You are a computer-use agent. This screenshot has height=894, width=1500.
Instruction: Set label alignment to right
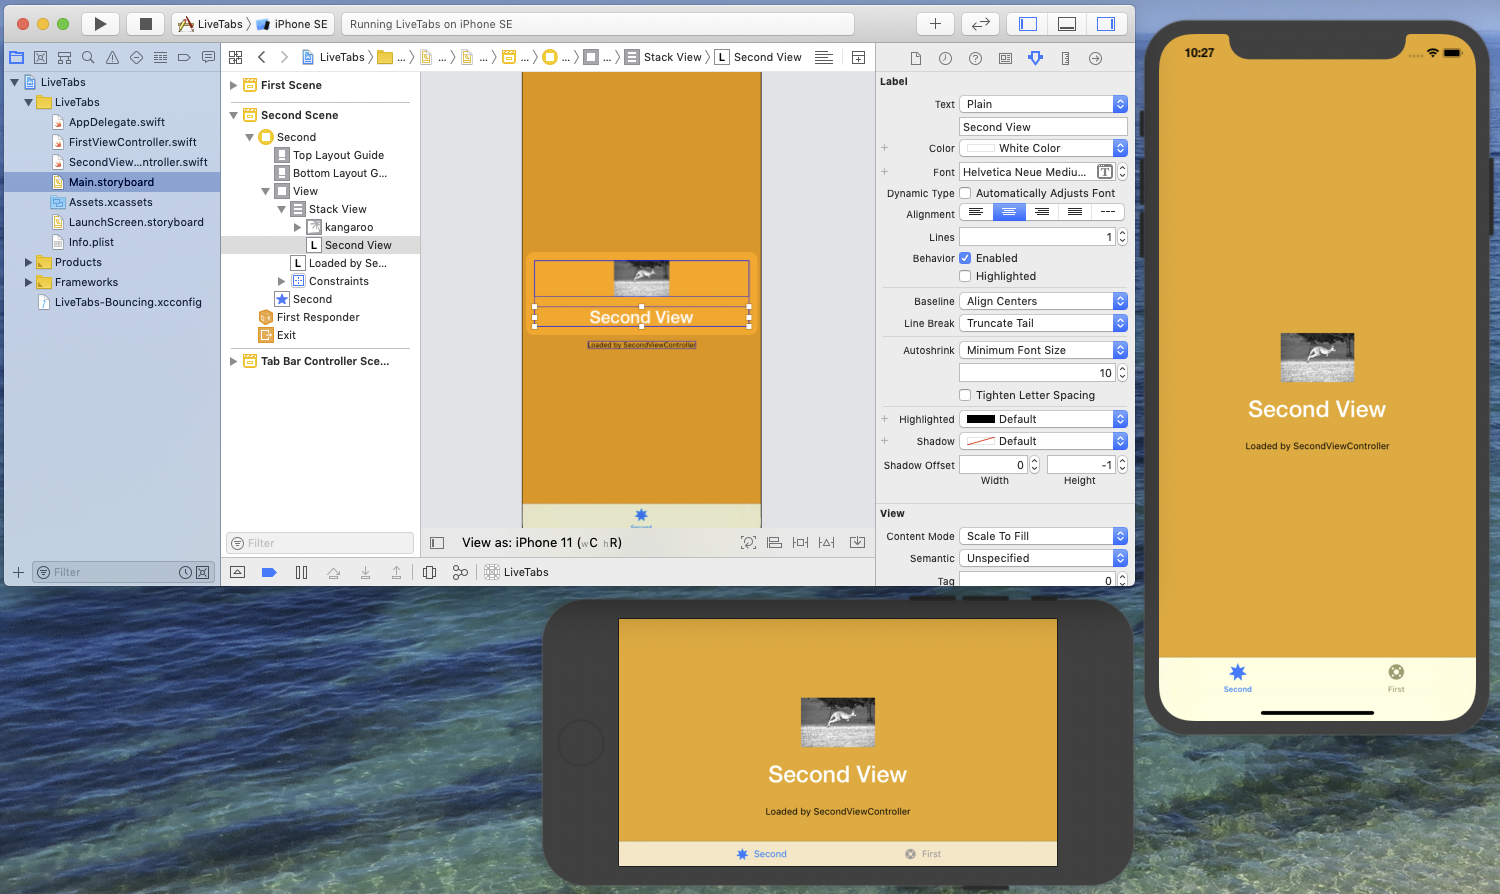click(x=1042, y=212)
